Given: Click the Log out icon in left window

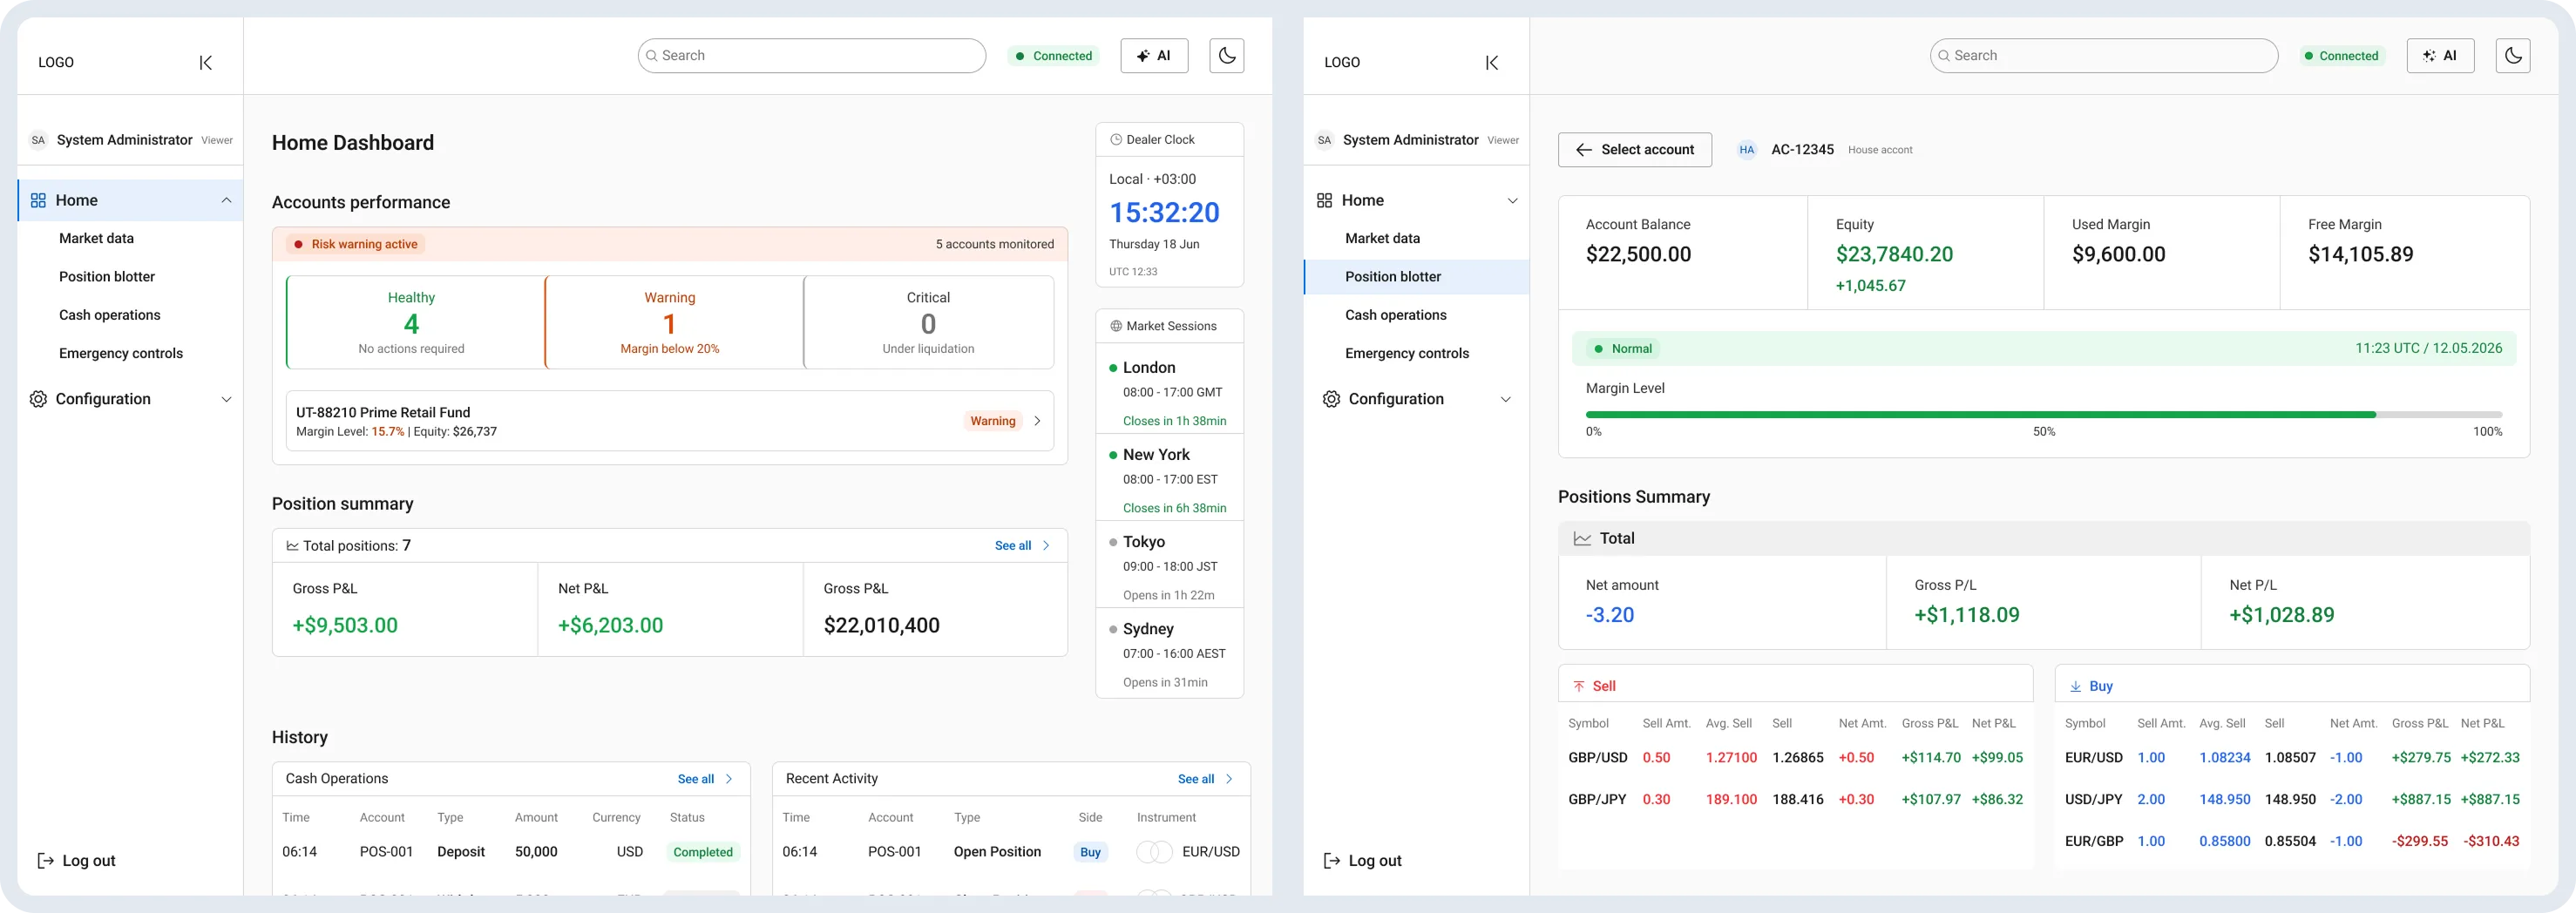Looking at the screenshot, I should pyautogui.click(x=45, y=860).
